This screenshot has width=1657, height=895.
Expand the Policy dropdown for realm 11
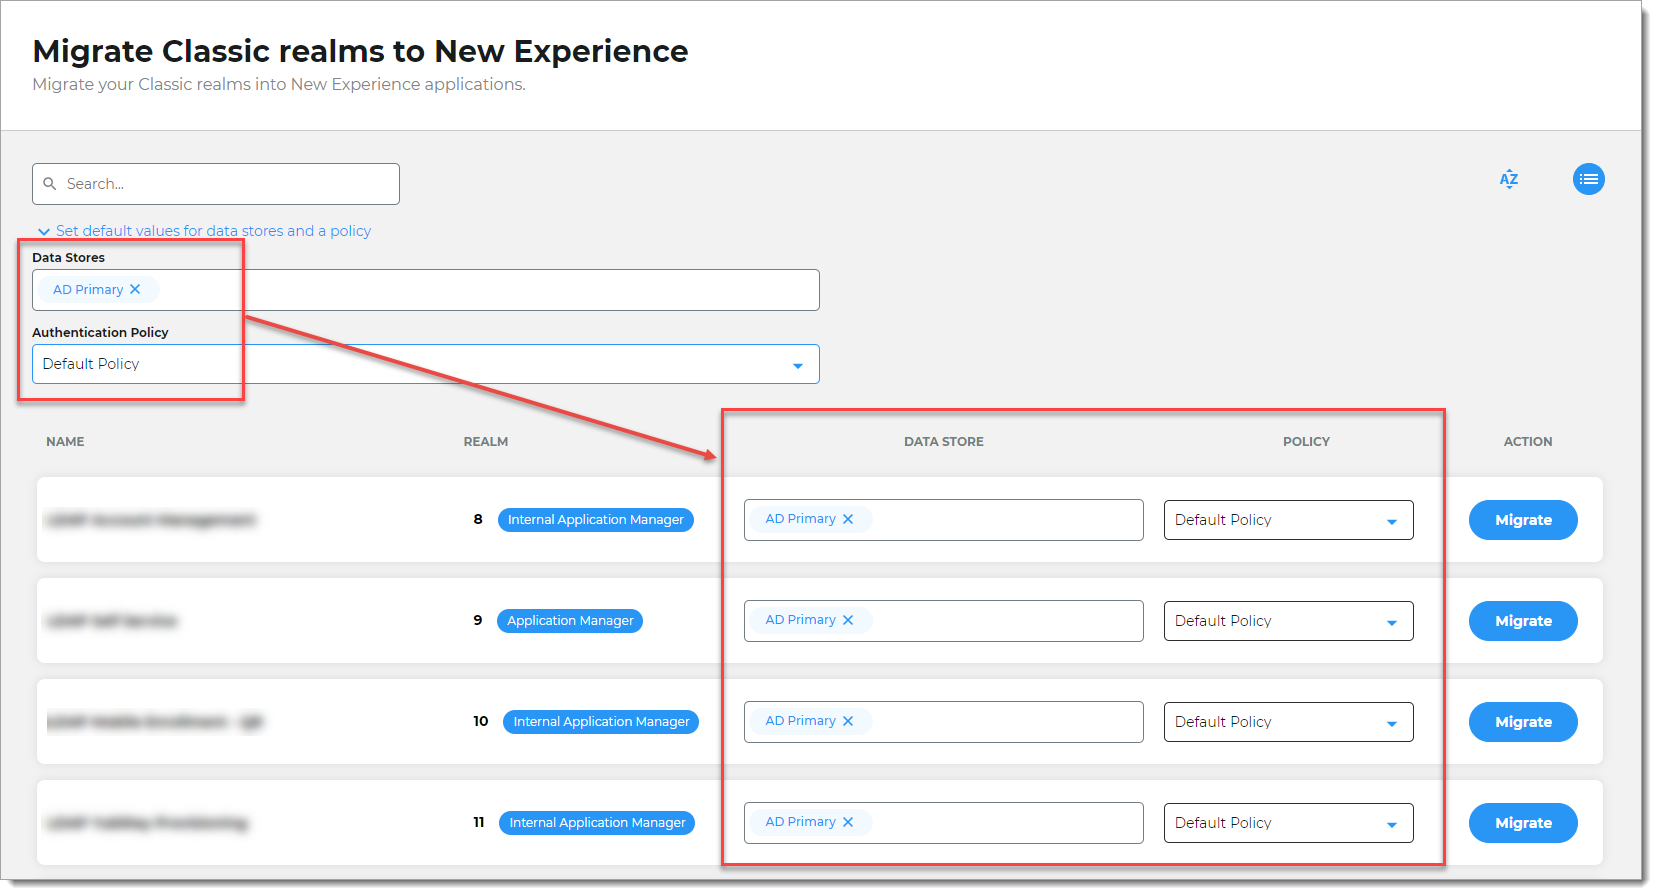[1391, 824]
